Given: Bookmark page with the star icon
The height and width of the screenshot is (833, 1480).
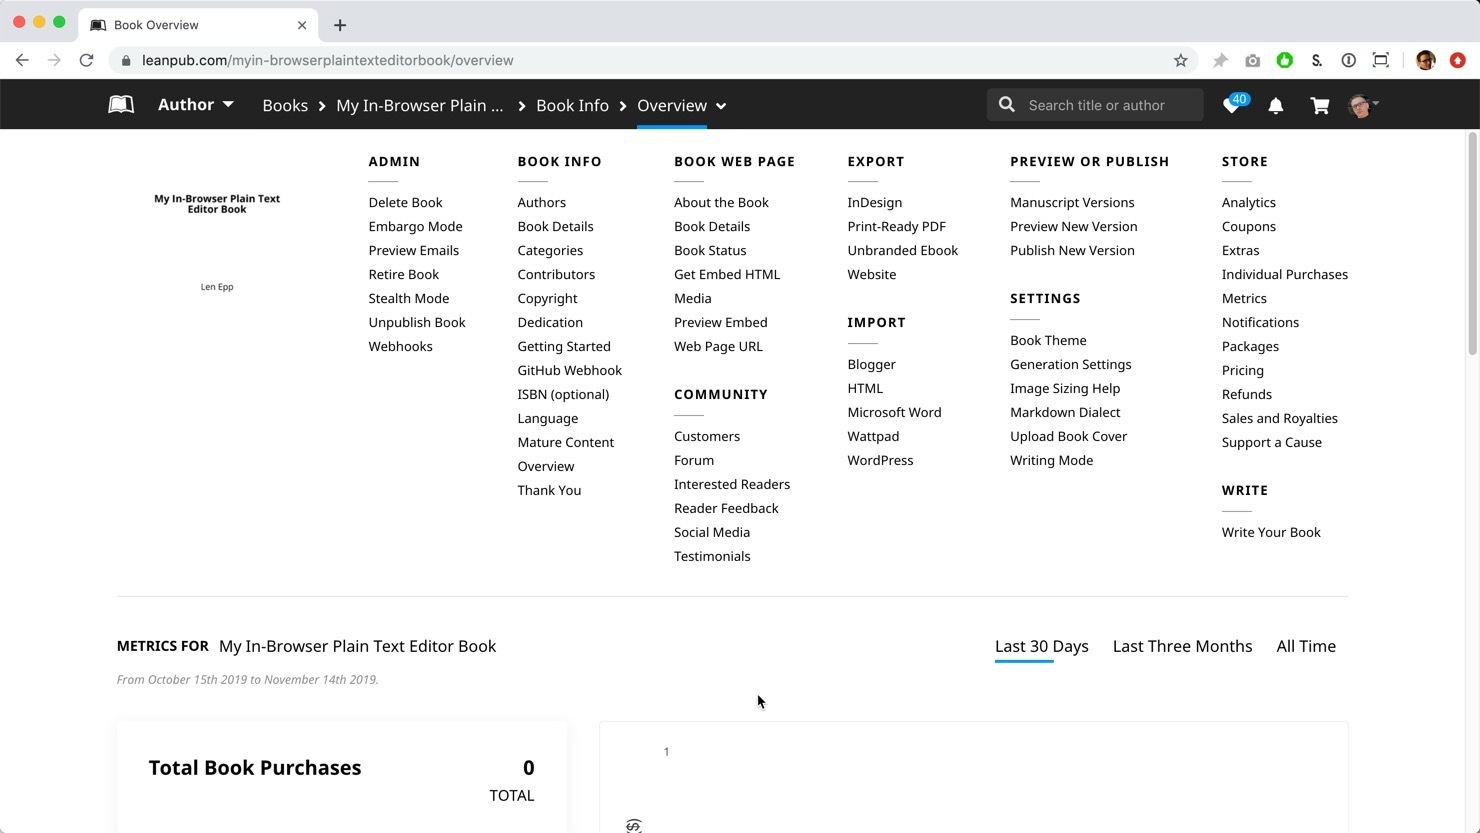Looking at the screenshot, I should (1181, 60).
